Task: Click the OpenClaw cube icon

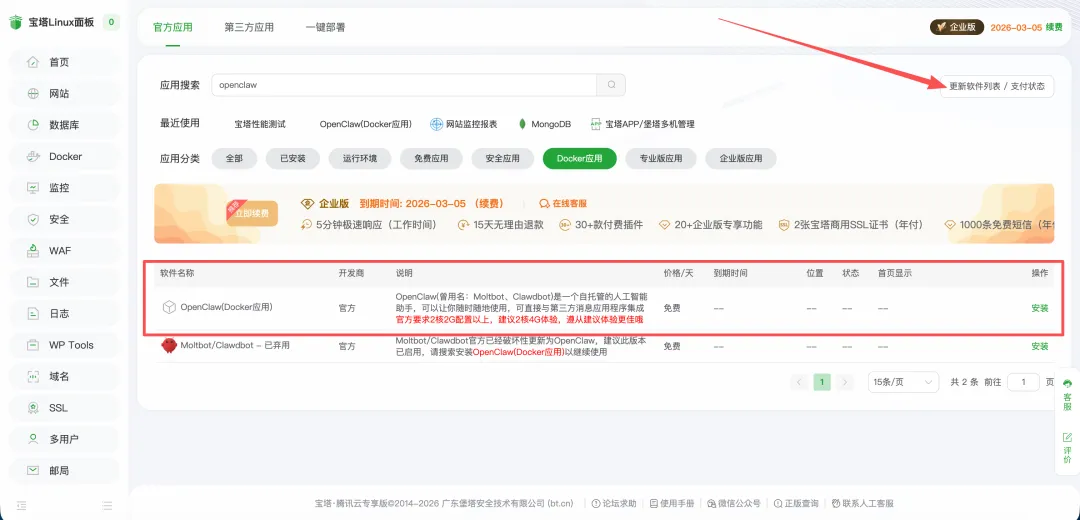Action: click(169, 307)
